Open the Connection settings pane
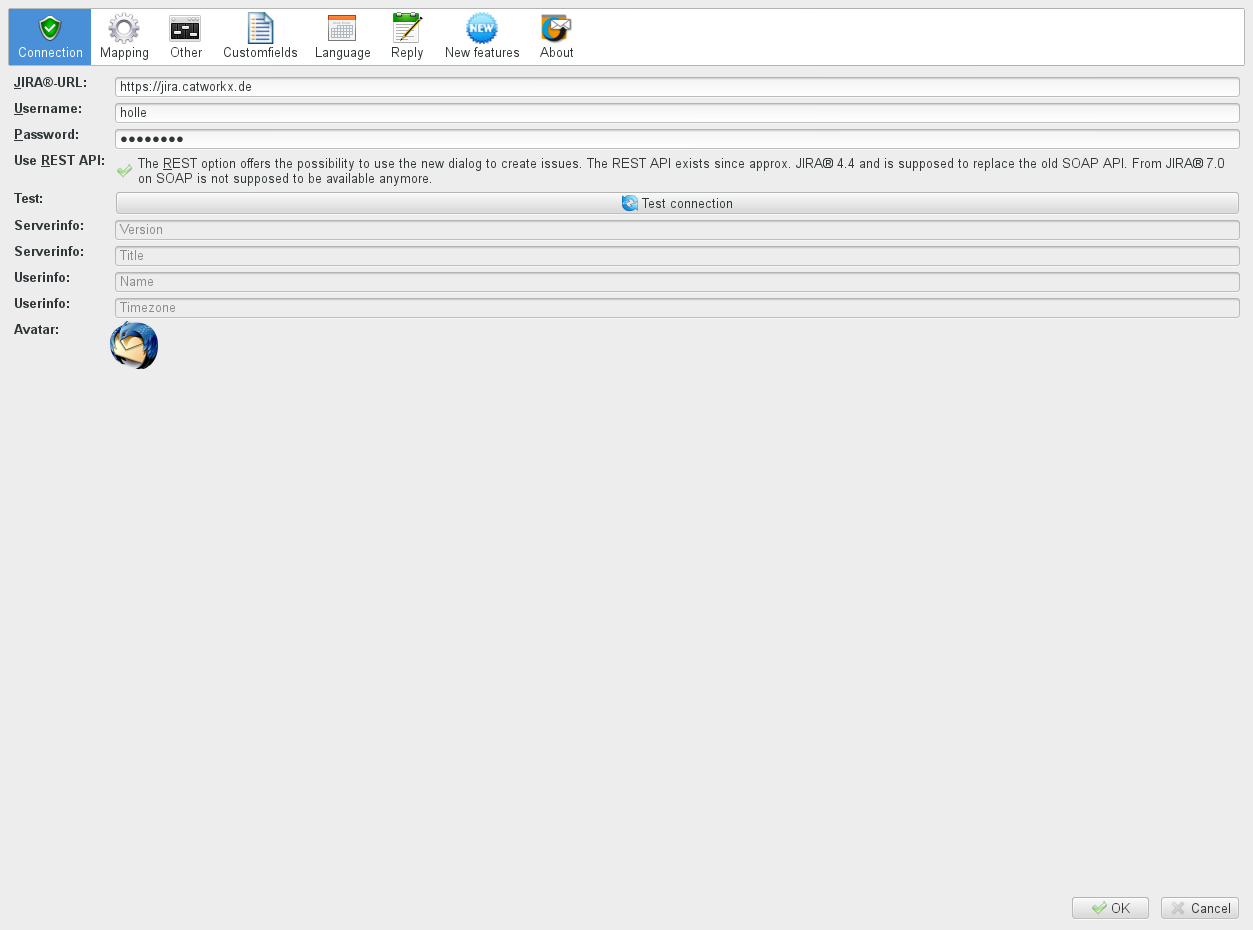Screen dimensions: 1253x930 (x=50, y=37)
